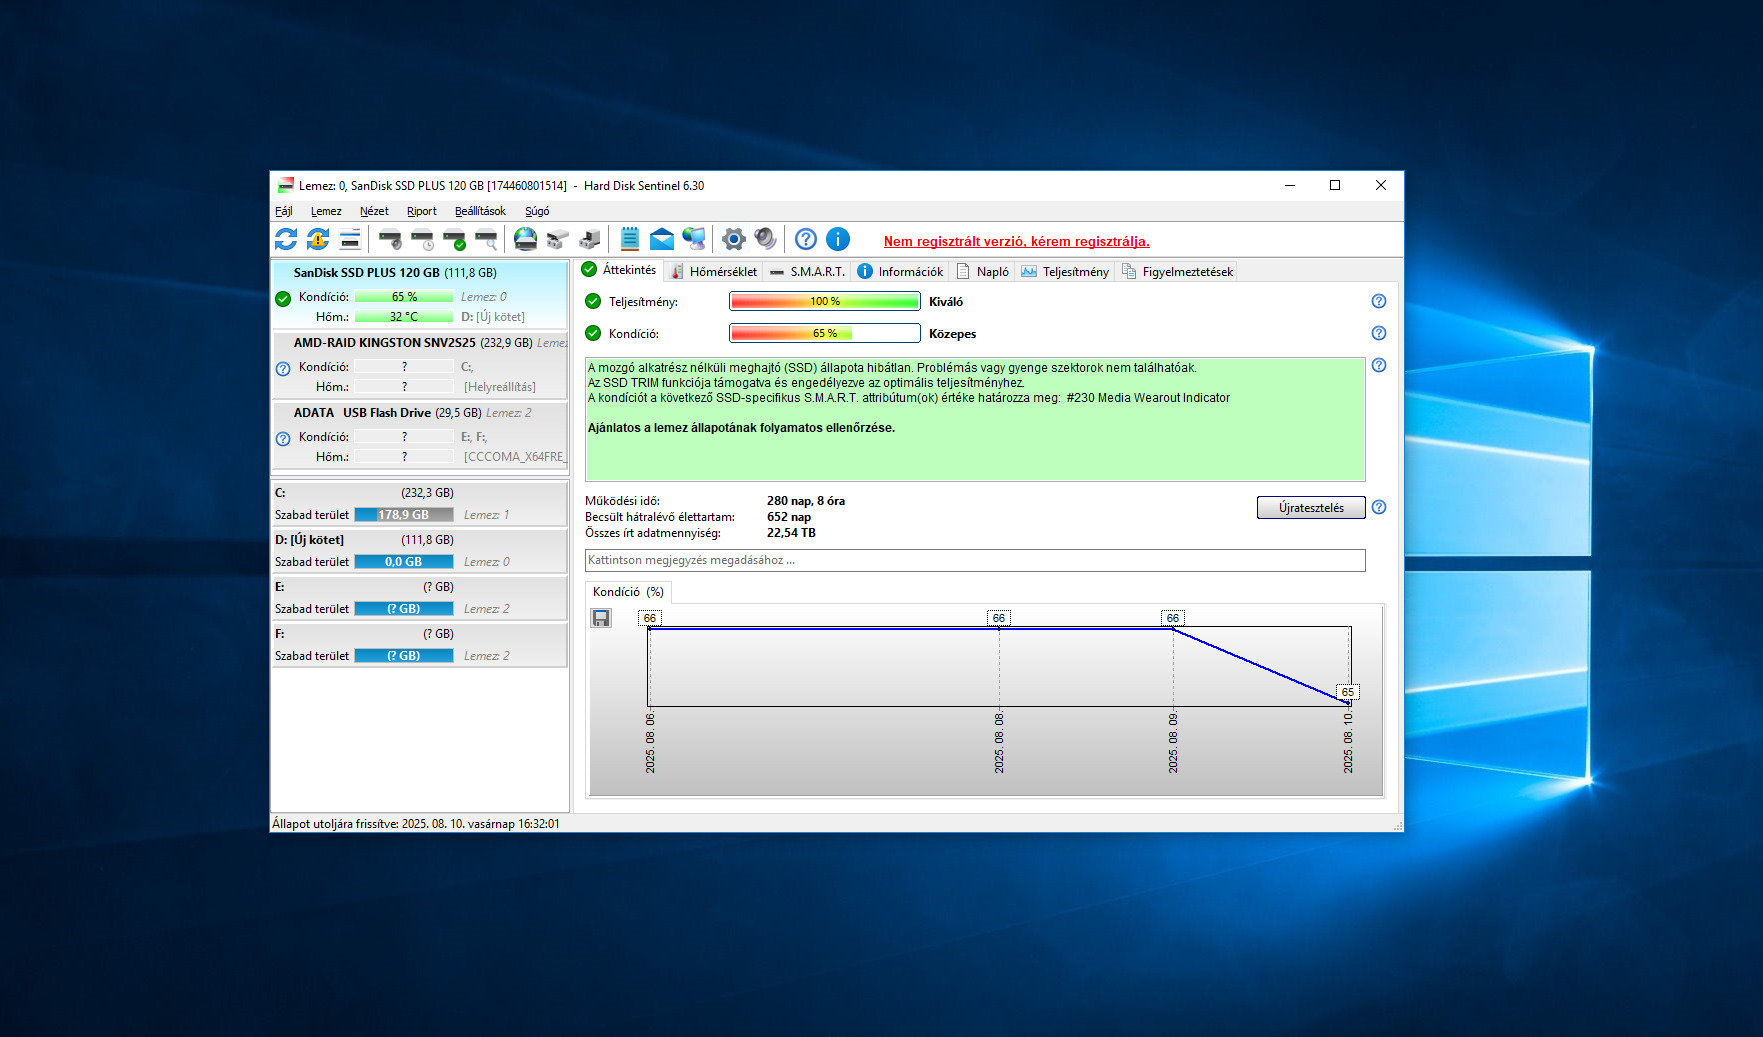Click the D: free space bar 0,0 GB
Screen dimensions: 1763x1037
coord(404,562)
